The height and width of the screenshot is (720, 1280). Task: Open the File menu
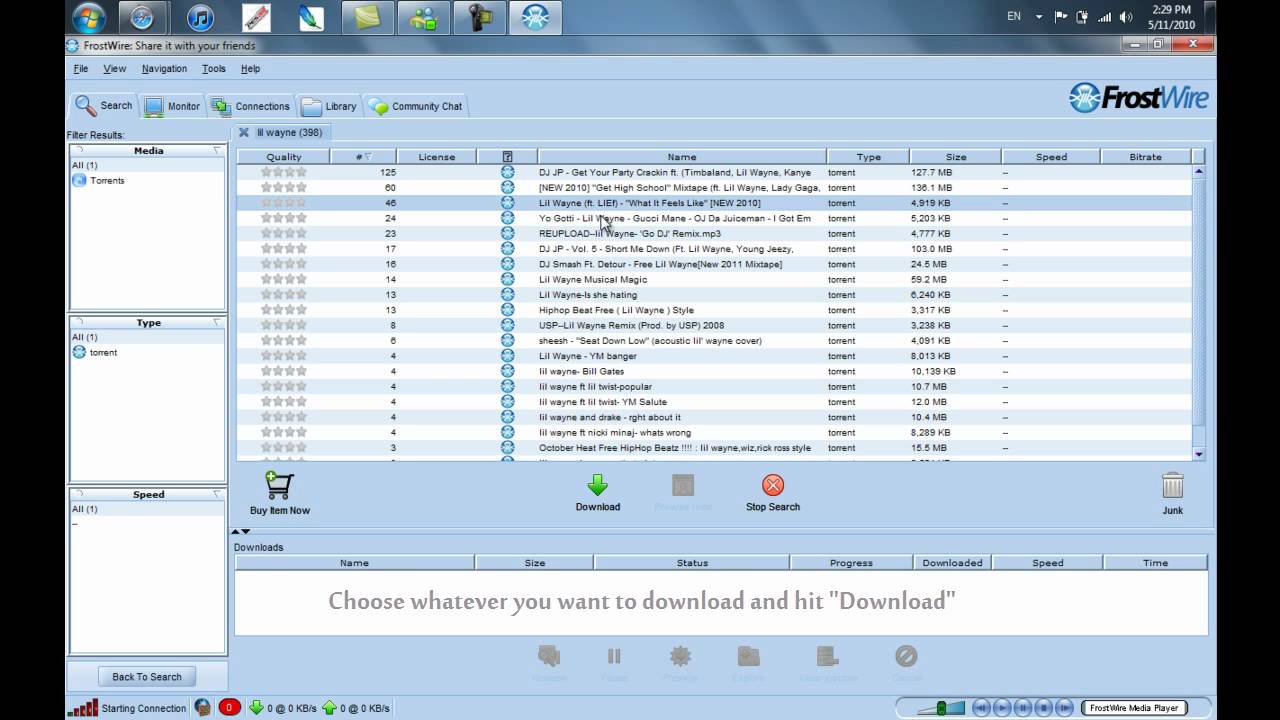[81, 69]
